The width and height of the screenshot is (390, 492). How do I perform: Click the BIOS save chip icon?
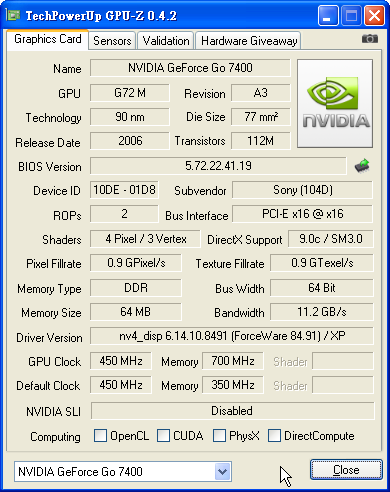362,165
